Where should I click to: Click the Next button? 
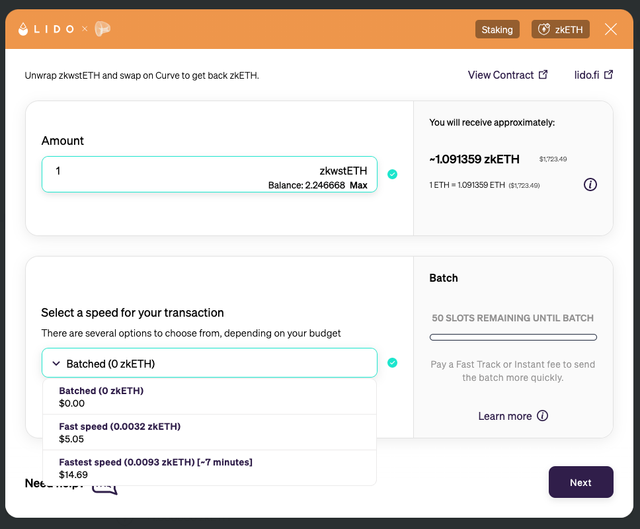[581, 482]
